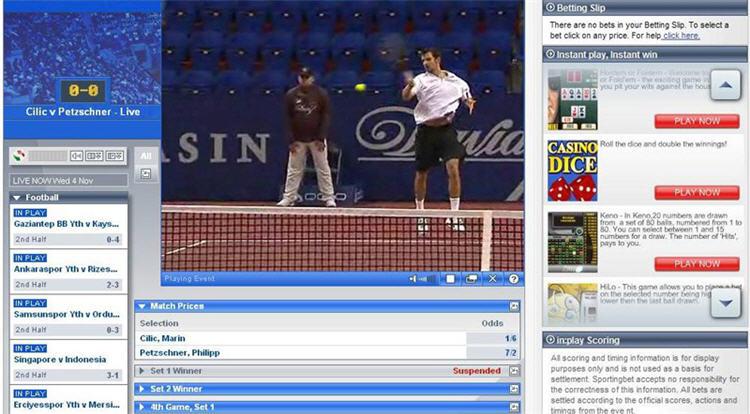This screenshot has height=414, width=750.
Task: Play Now on Casino Dice
Action: [697, 193]
